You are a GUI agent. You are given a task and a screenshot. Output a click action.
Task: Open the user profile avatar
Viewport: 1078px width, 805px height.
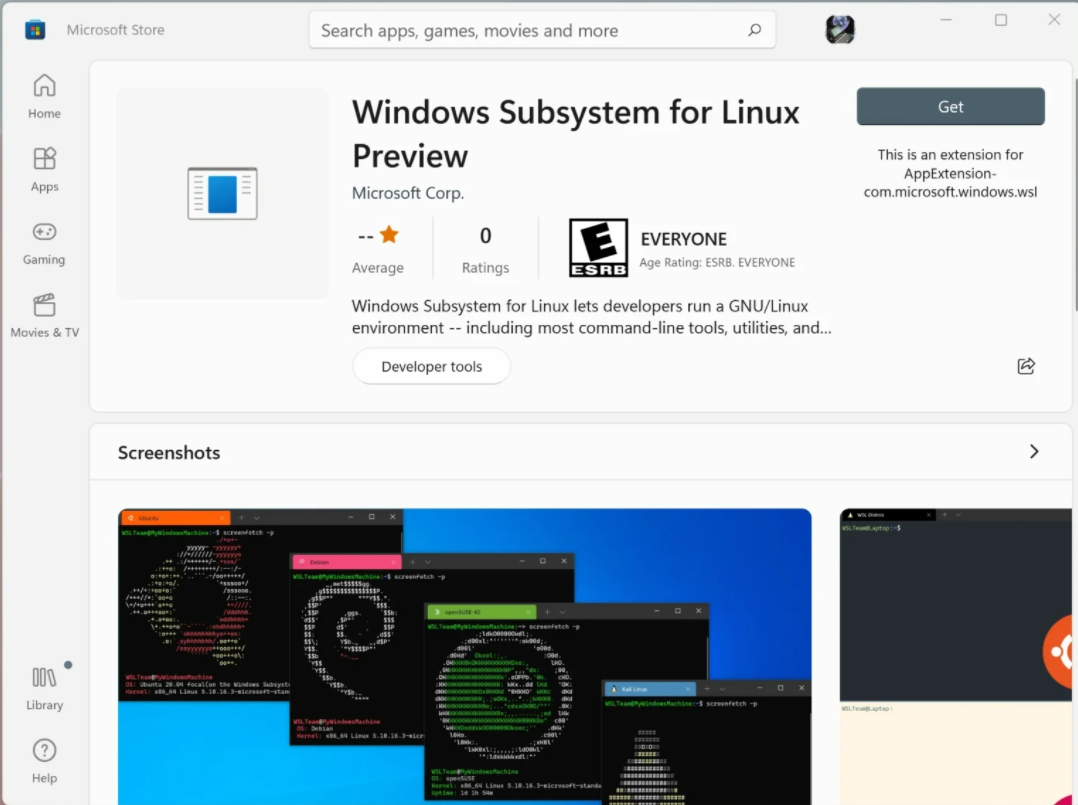[x=840, y=30]
